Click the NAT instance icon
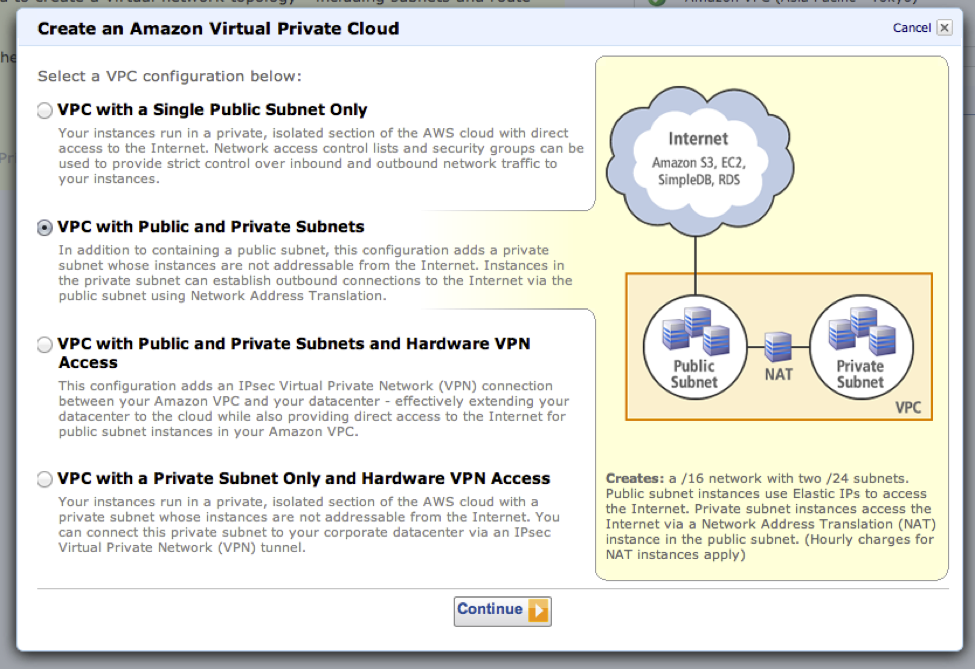This screenshot has width=975, height=669. (778, 346)
